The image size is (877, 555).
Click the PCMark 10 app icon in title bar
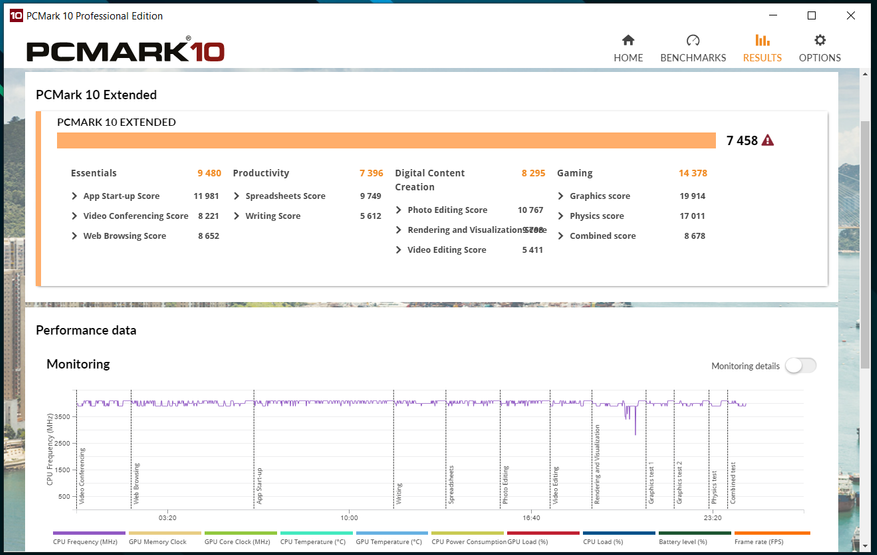click(16, 16)
